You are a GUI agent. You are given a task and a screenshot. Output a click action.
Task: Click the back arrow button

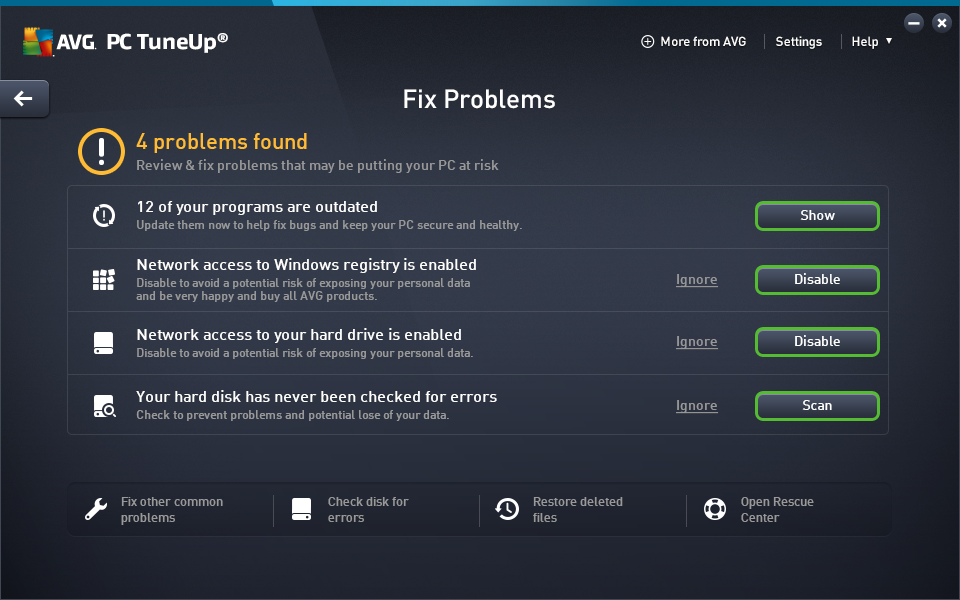click(23, 98)
